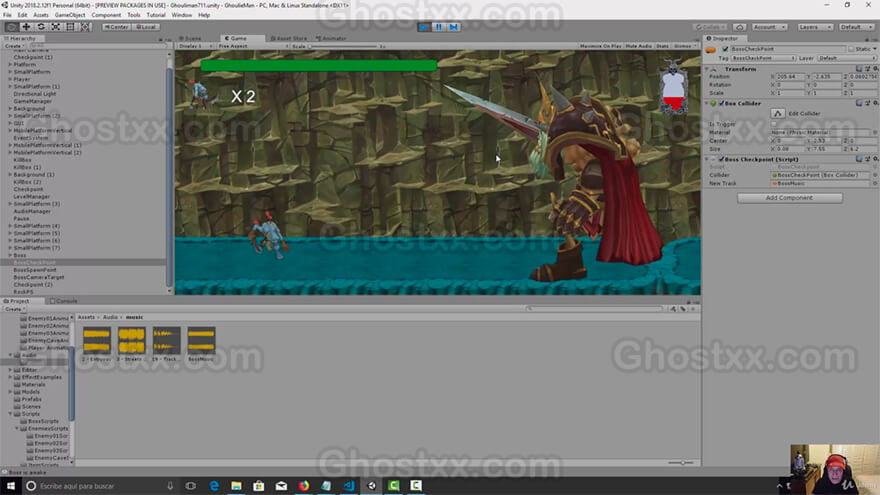Open File Explorer from the taskbar
Screen dimensions: 880x495
coord(236,485)
